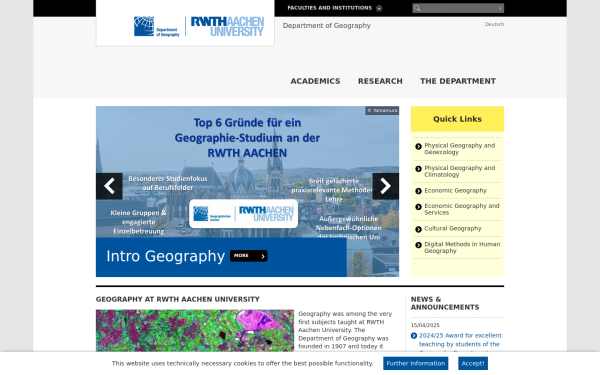Accept cookies with Accept! button
Image resolution: width=600 pixels, height=375 pixels.
(x=473, y=363)
